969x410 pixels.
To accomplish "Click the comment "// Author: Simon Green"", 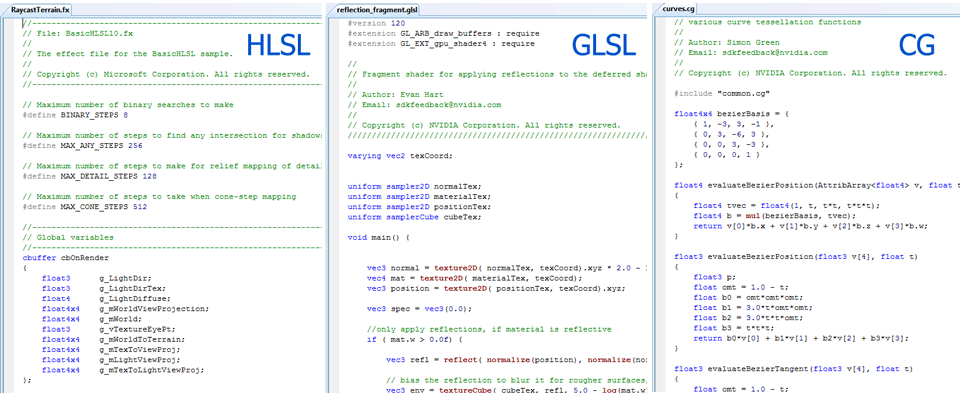I will point(725,43).
